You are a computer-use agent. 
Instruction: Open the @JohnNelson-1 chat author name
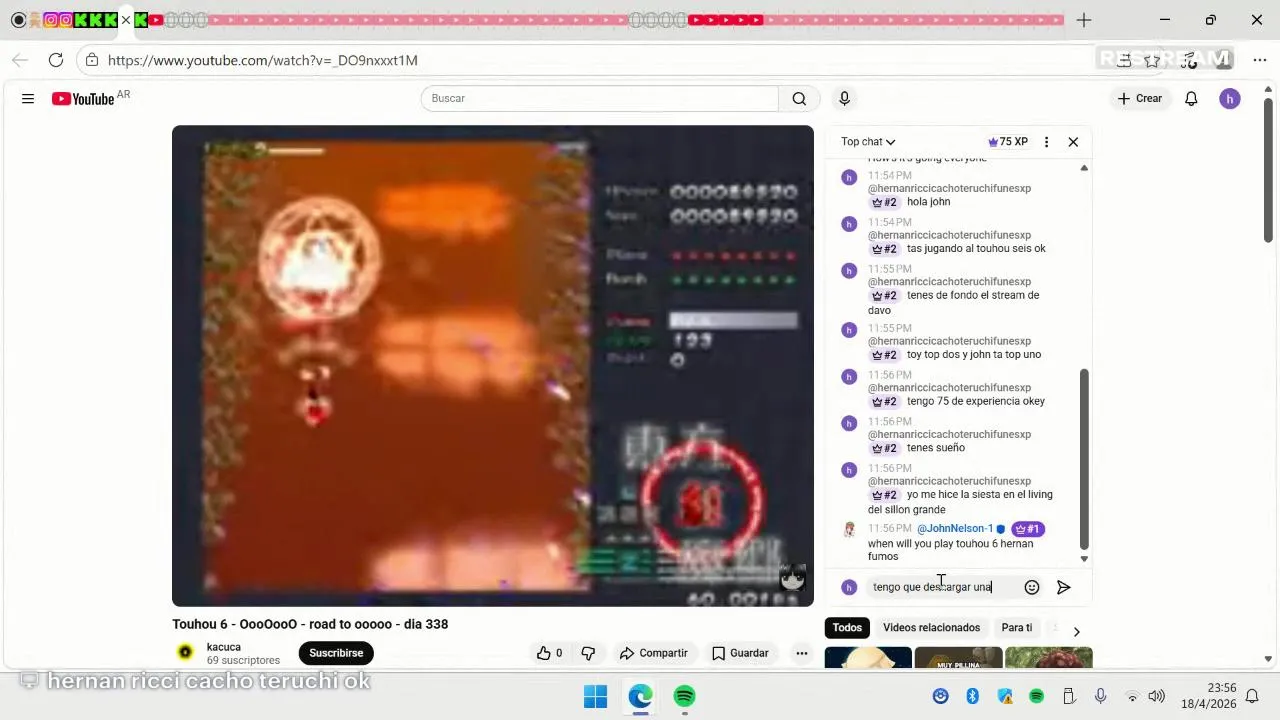(x=955, y=529)
